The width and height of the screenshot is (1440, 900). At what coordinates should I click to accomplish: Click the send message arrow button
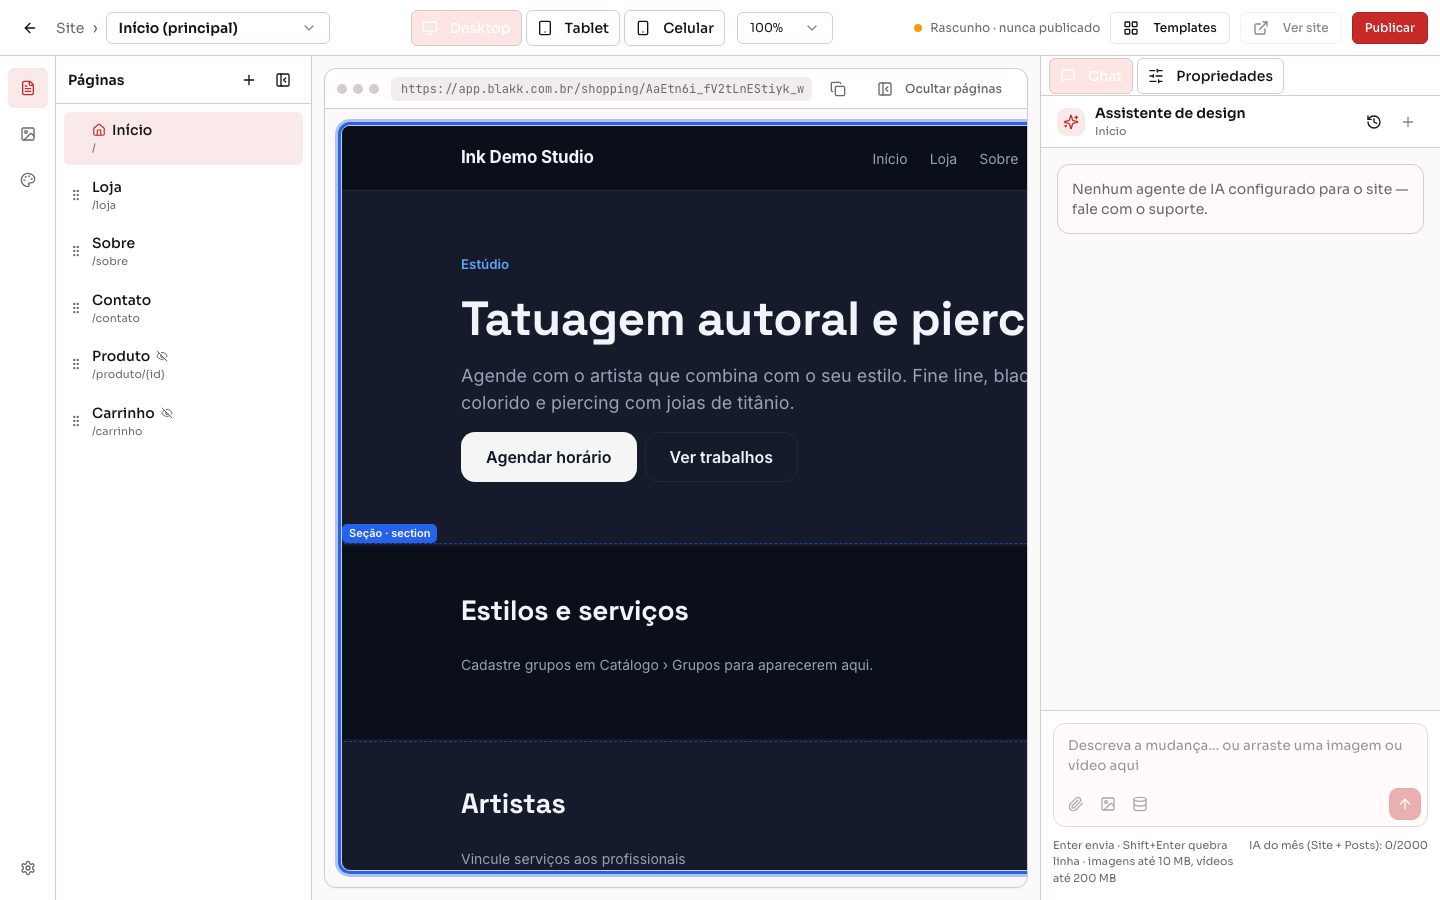coord(1405,804)
